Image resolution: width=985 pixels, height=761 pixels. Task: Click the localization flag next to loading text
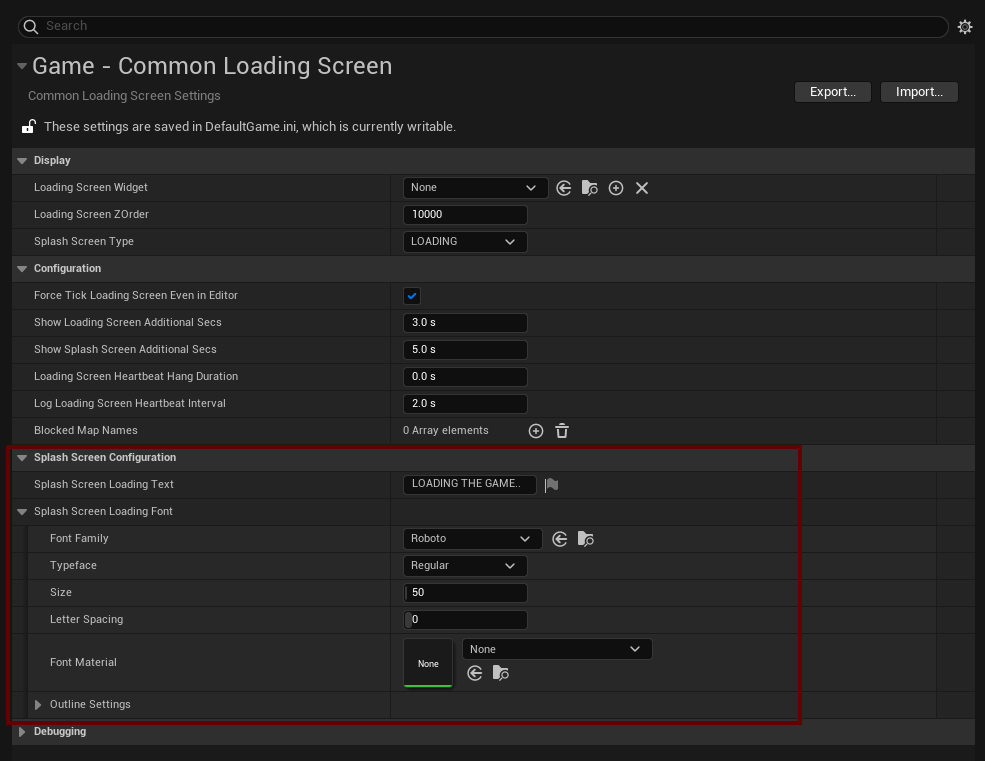pos(551,485)
